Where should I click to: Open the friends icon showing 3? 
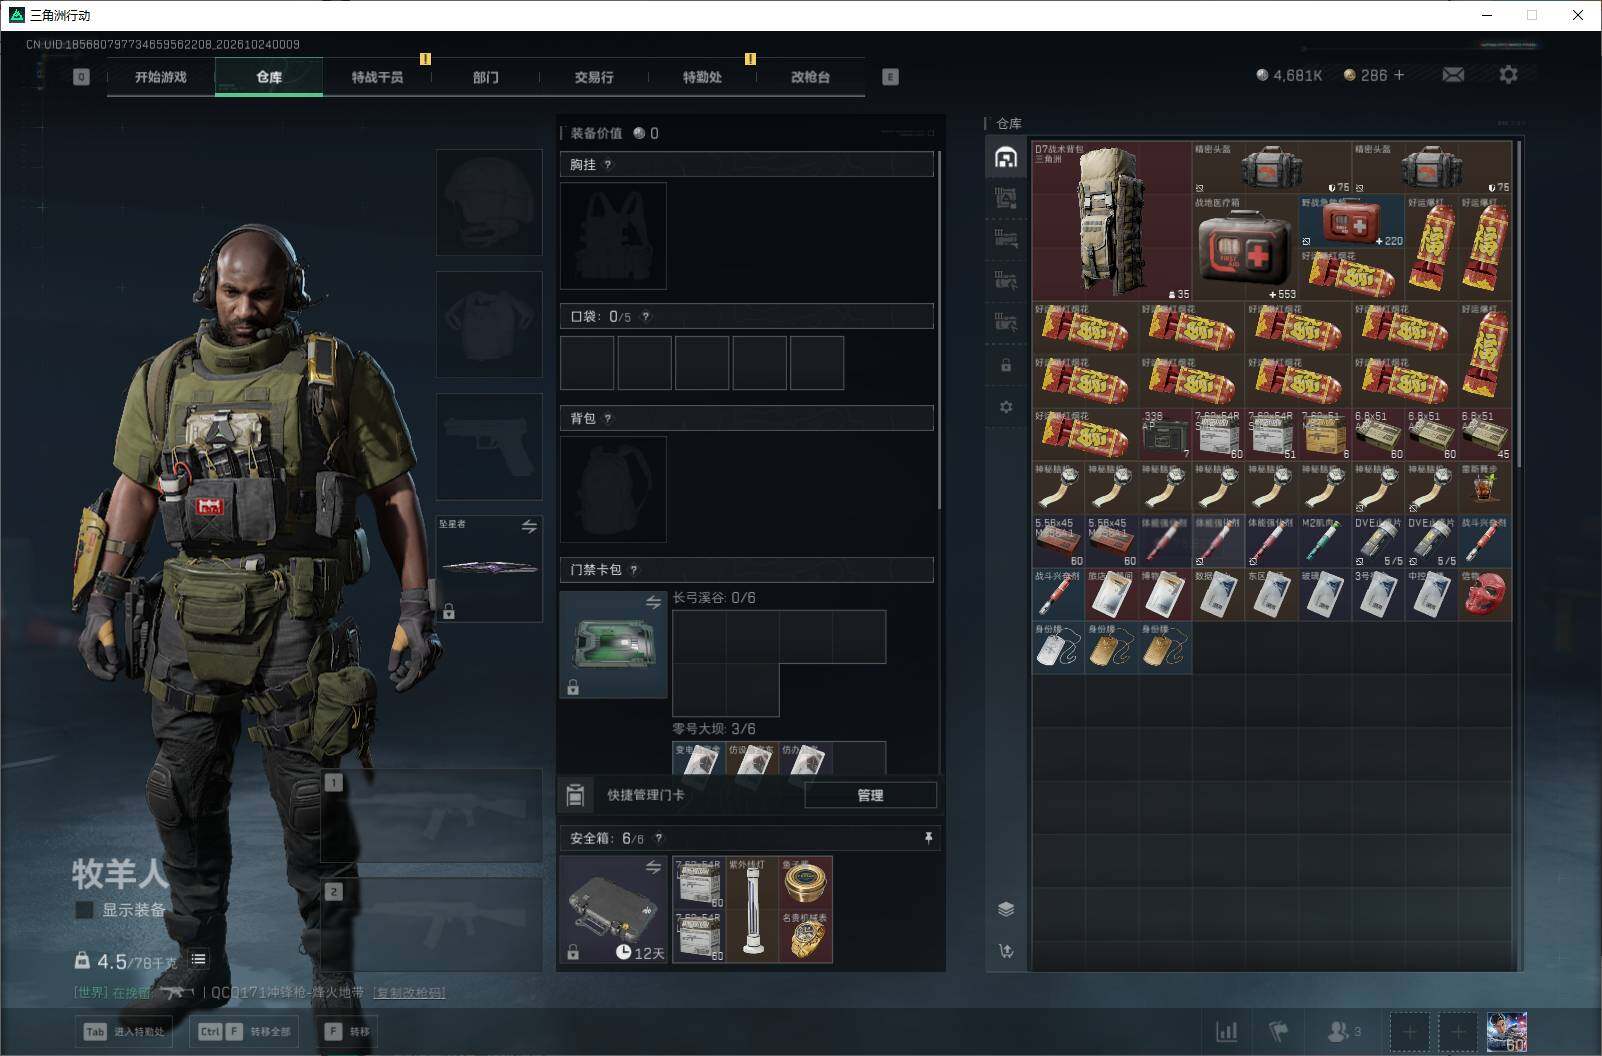tap(1344, 1031)
